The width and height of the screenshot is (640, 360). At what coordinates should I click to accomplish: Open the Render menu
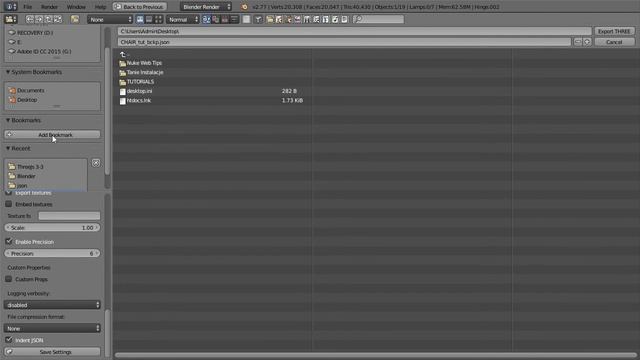[49, 7]
